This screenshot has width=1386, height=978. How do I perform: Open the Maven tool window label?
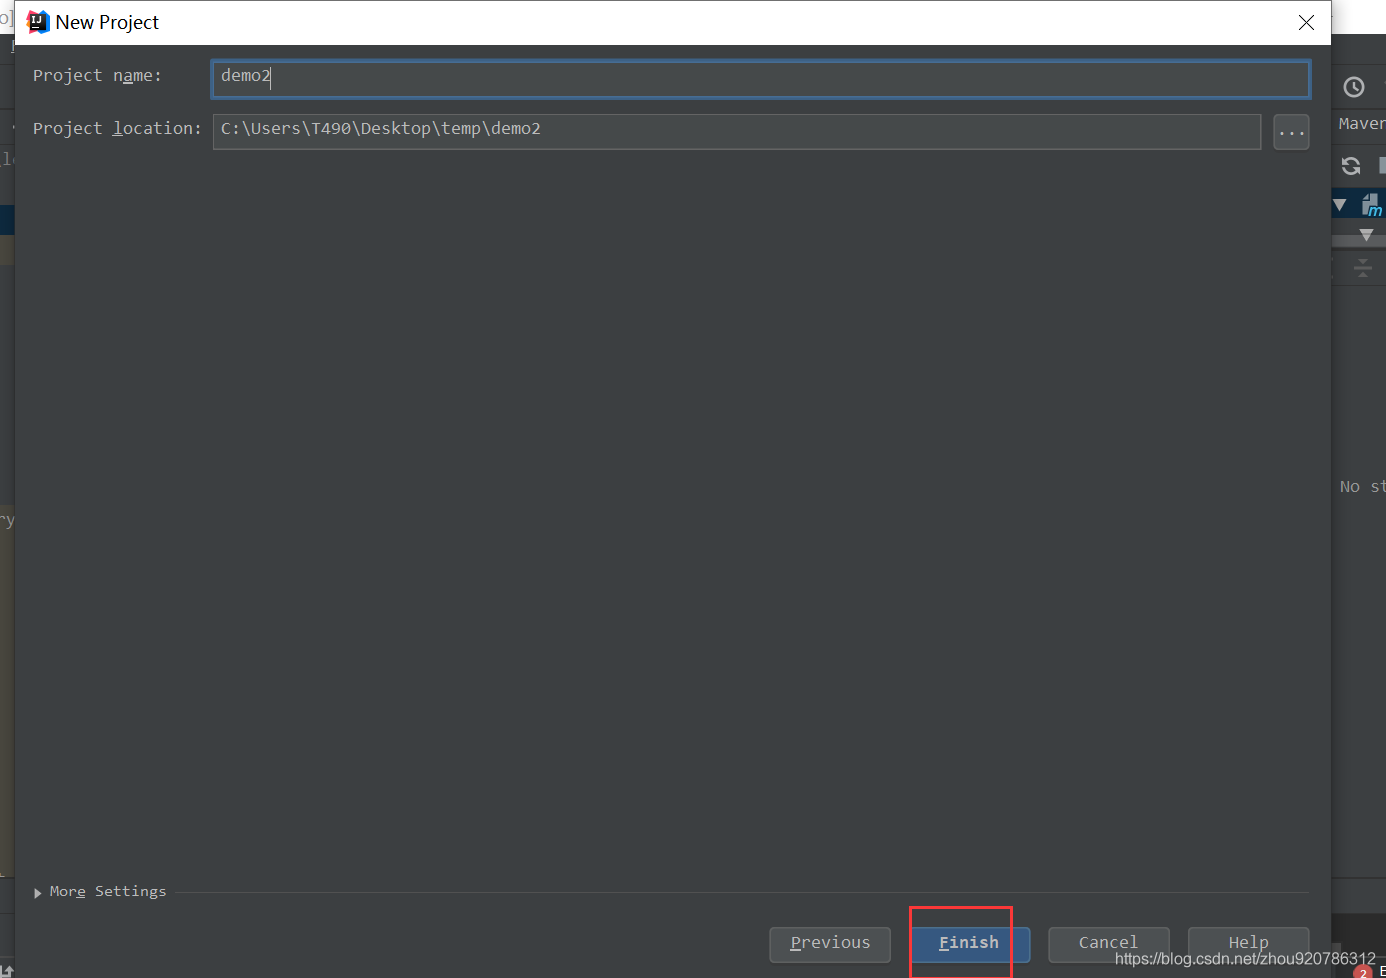[1362, 124]
